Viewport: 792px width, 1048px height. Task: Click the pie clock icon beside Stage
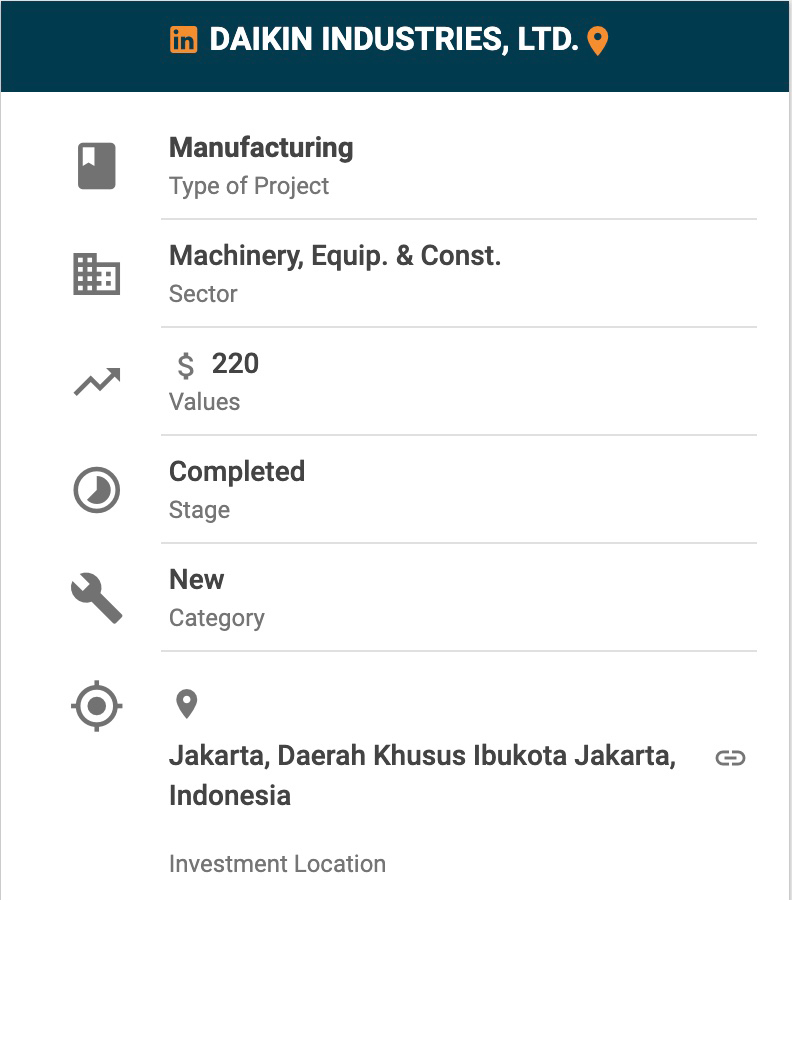[x=97, y=490]
